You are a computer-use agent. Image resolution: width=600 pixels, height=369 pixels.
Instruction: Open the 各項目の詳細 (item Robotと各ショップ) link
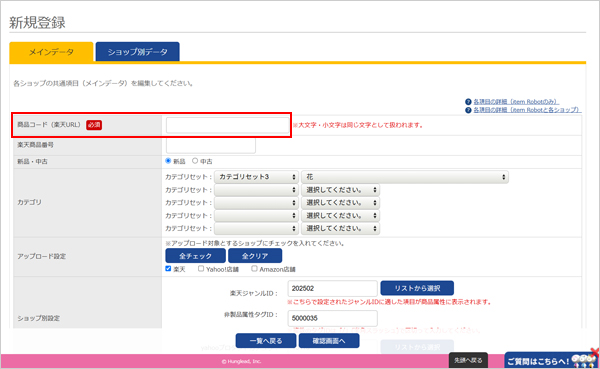(527, 110)
